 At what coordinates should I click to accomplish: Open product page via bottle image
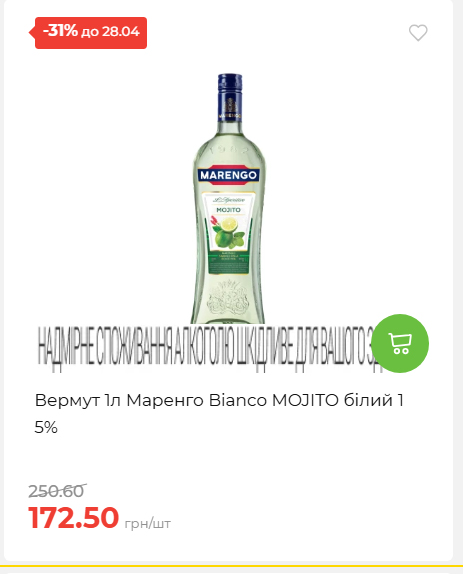pos(228,198)
